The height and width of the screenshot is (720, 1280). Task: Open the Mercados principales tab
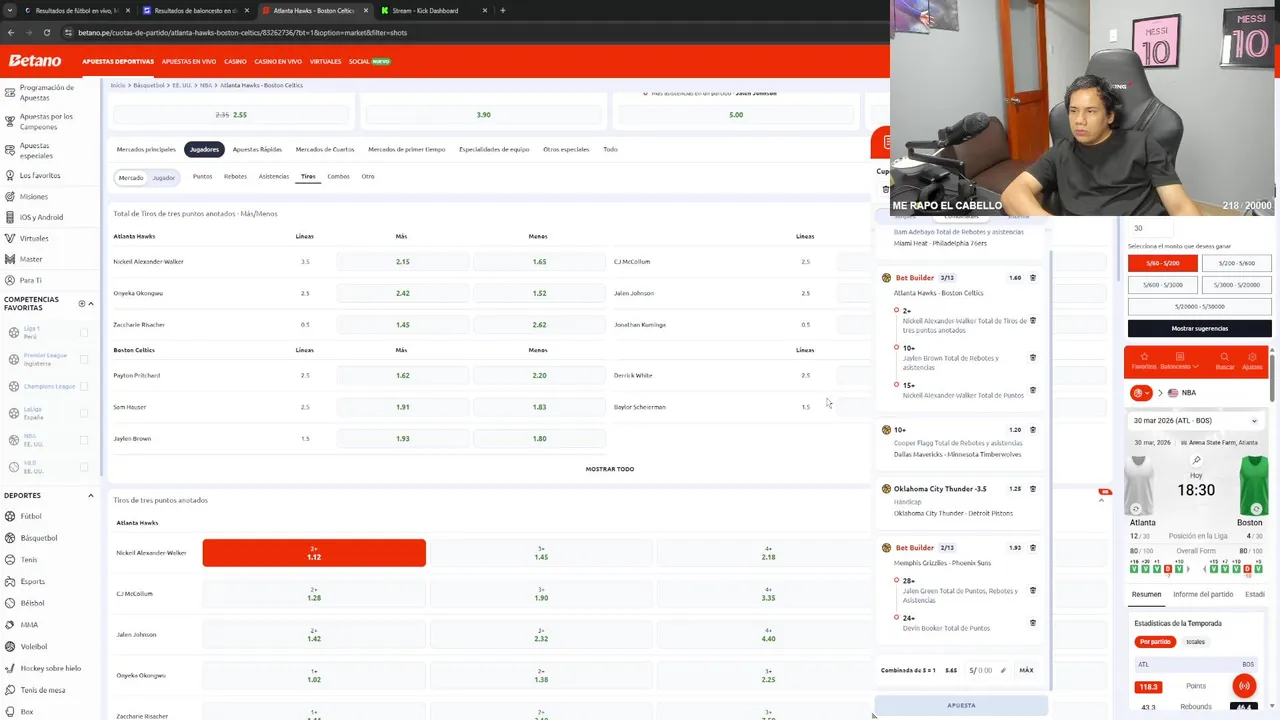click(x=146, y=149)
